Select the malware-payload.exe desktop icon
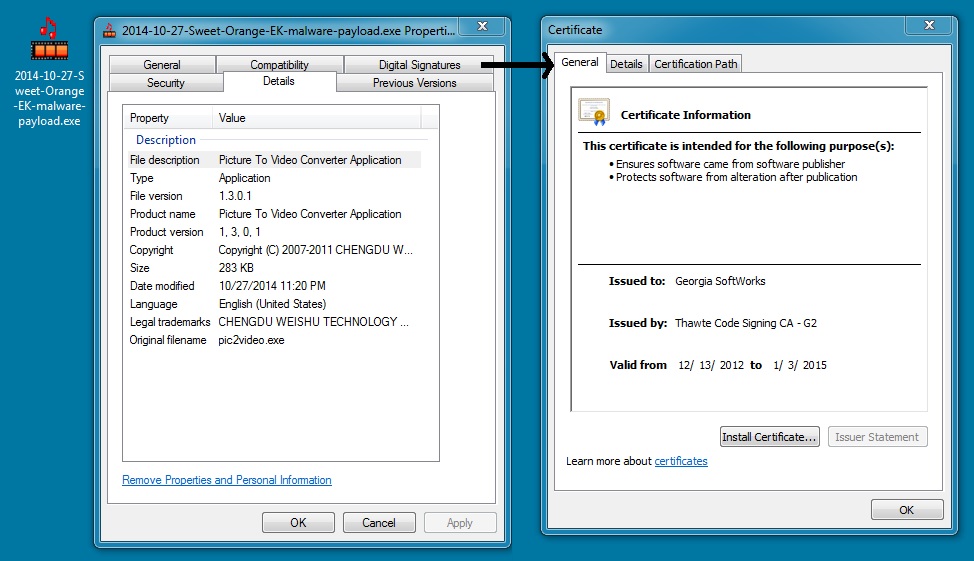 (x=49, y=72)
